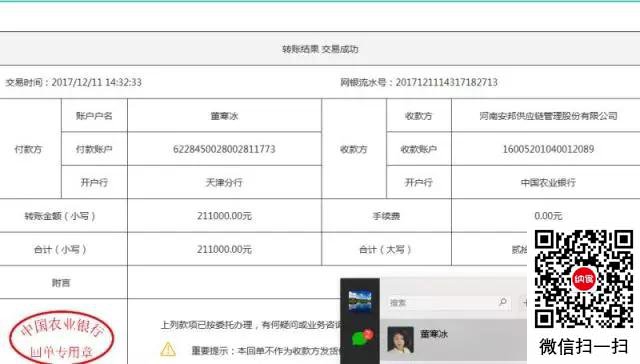640x364 pixels.
Task: Click the 微信扫一扫 caption
Action: click(584, 346)
